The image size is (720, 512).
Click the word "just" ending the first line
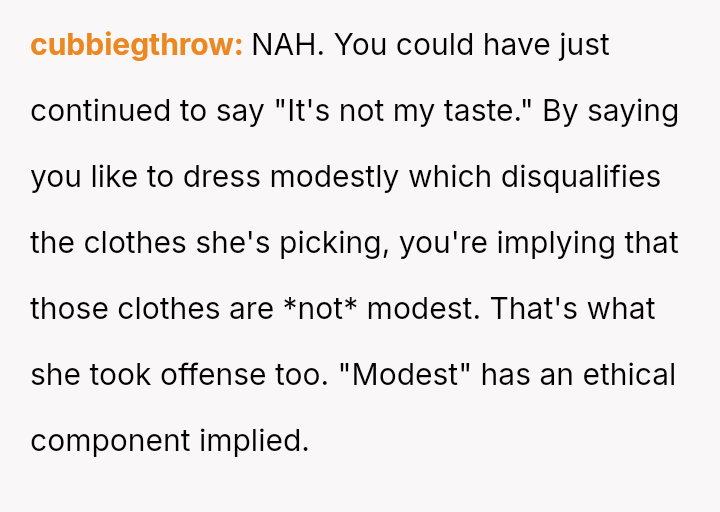(x=583, y=45)
